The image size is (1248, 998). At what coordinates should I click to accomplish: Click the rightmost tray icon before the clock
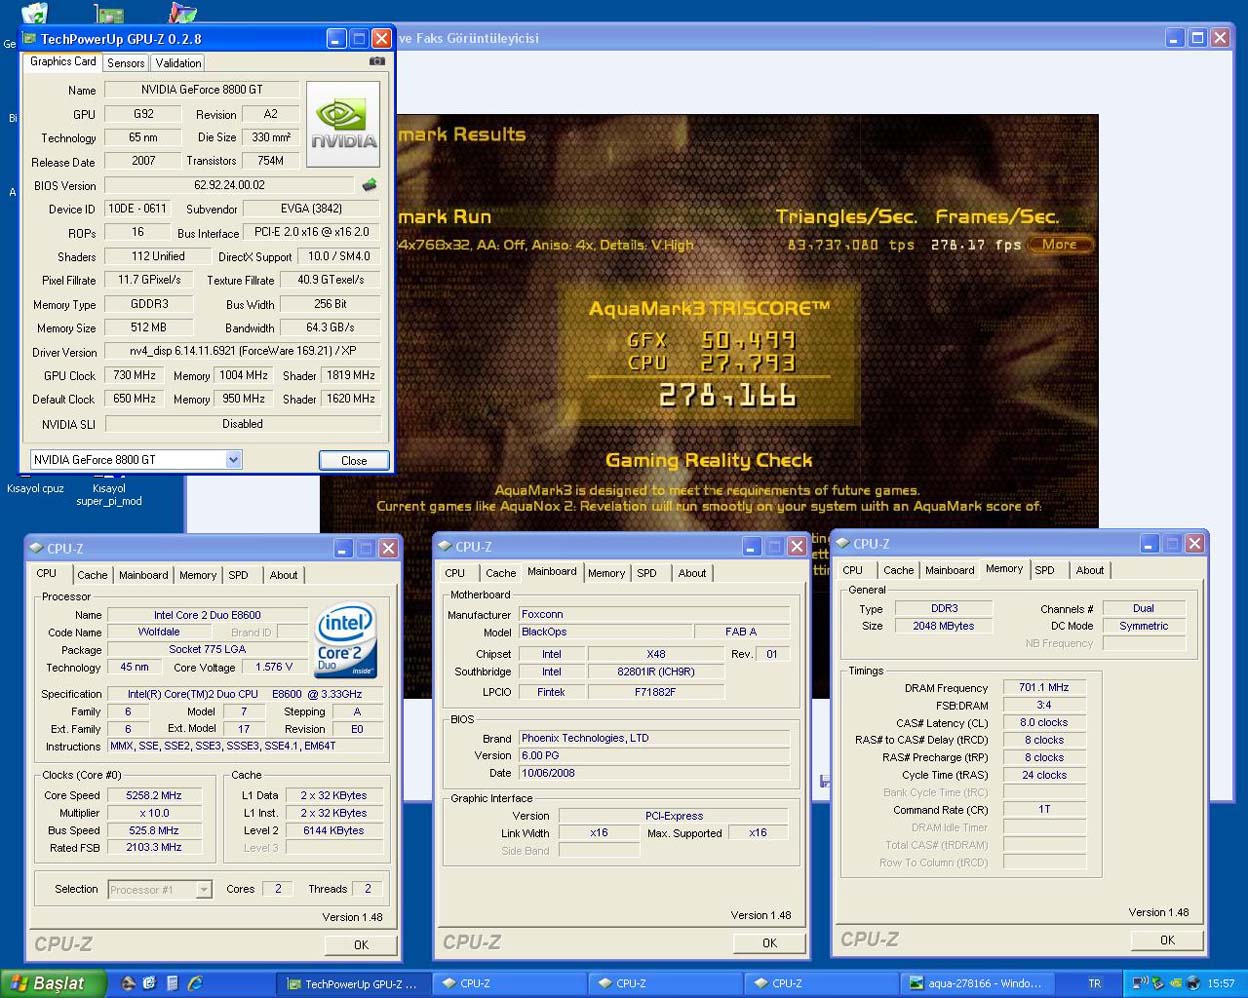(x=1193, y=984)
